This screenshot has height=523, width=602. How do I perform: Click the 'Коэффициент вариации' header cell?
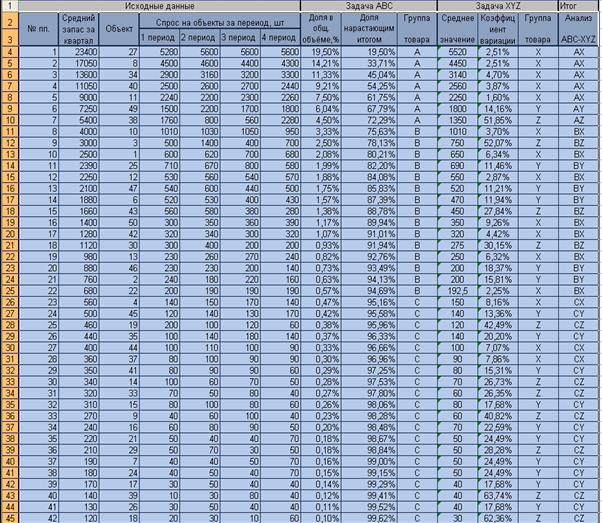click(x=498, y=29)
